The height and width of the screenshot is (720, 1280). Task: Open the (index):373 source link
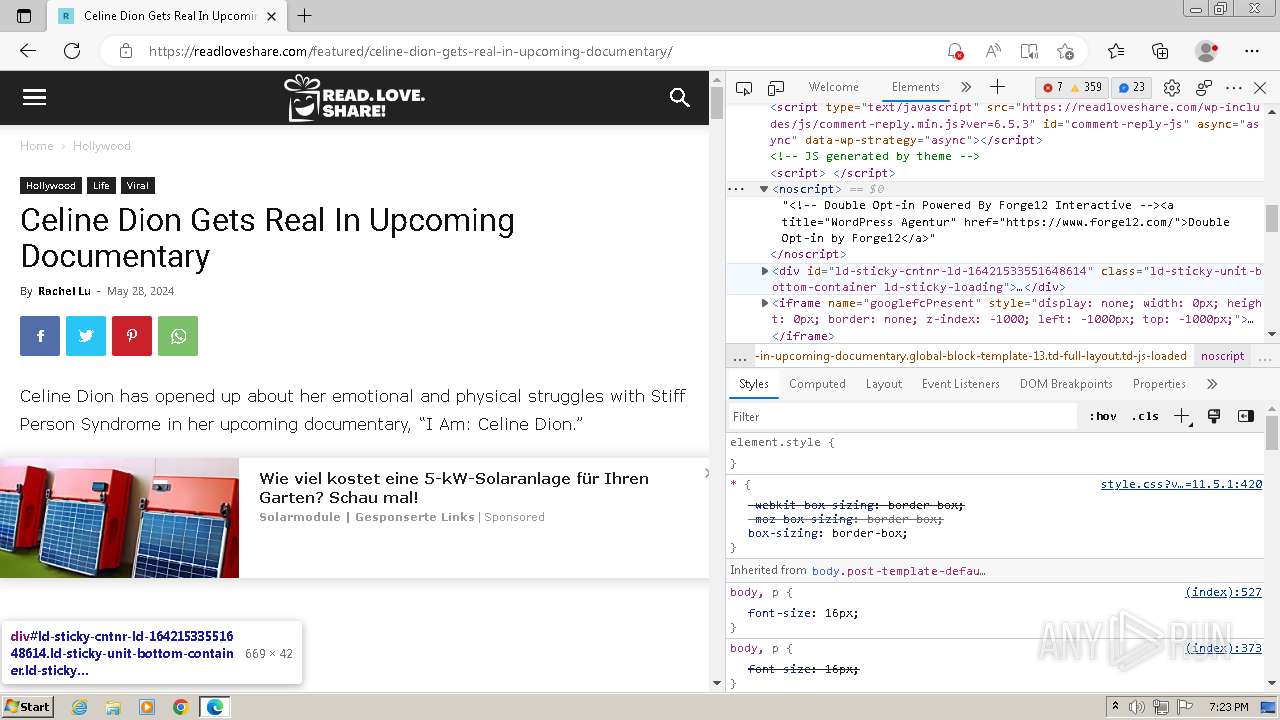(x=1223, y=648)
